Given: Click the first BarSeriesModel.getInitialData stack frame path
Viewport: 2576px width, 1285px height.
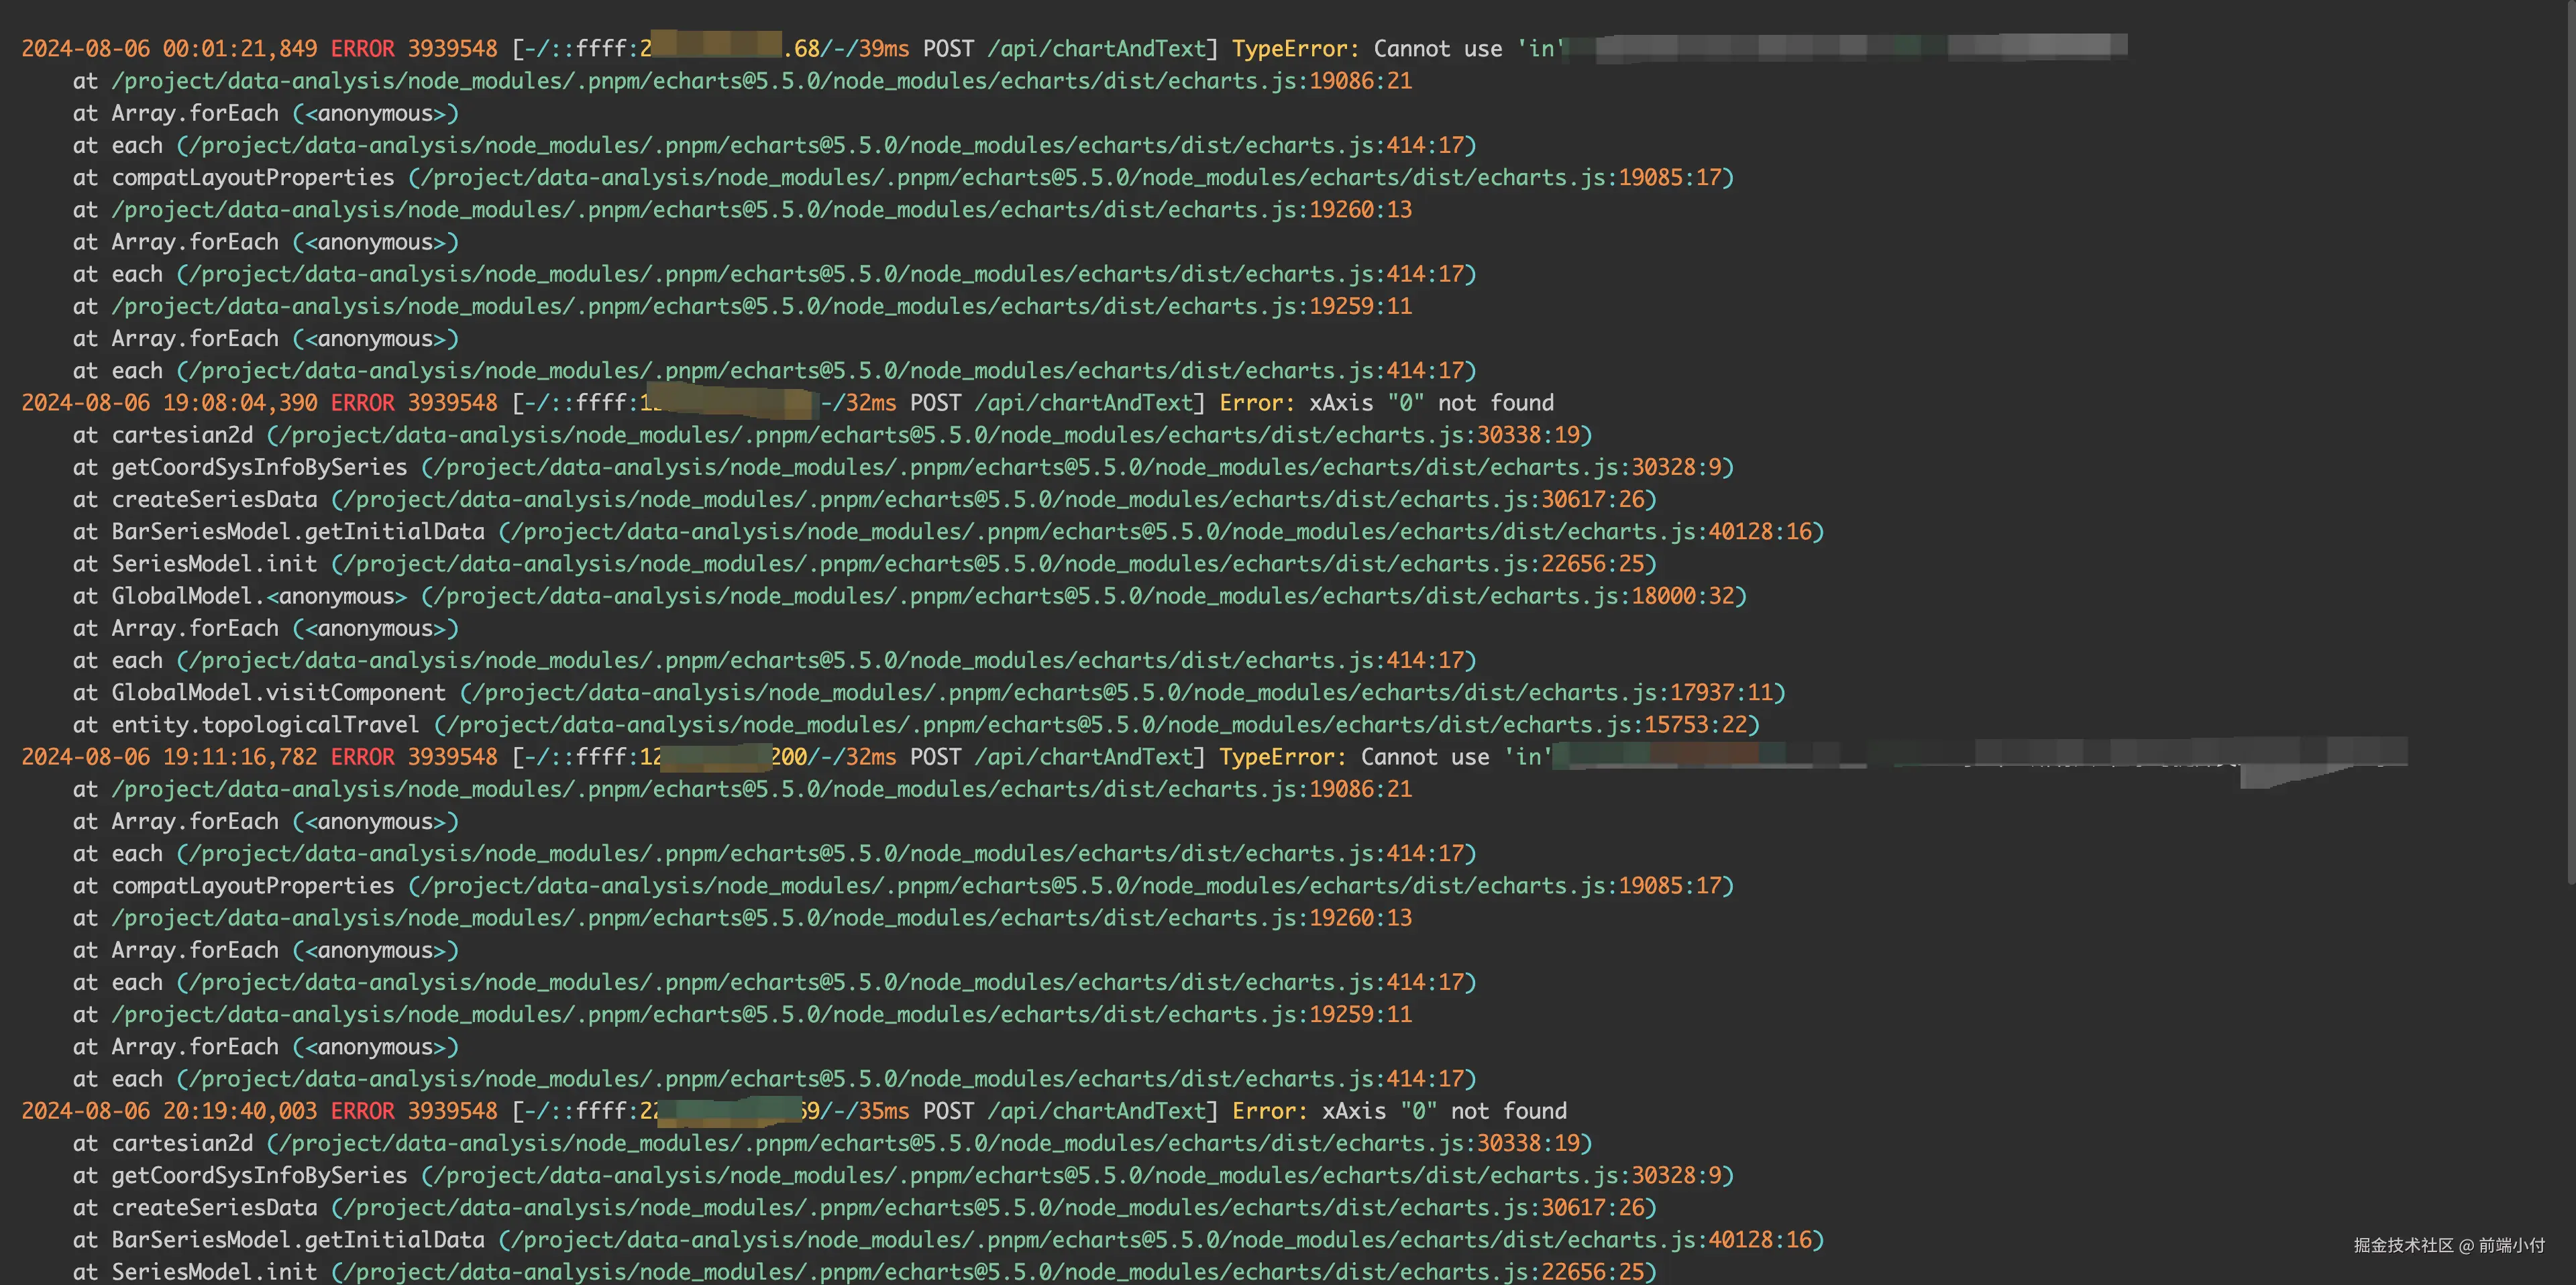Looking at the screenshot, I should coord(1161,532).
